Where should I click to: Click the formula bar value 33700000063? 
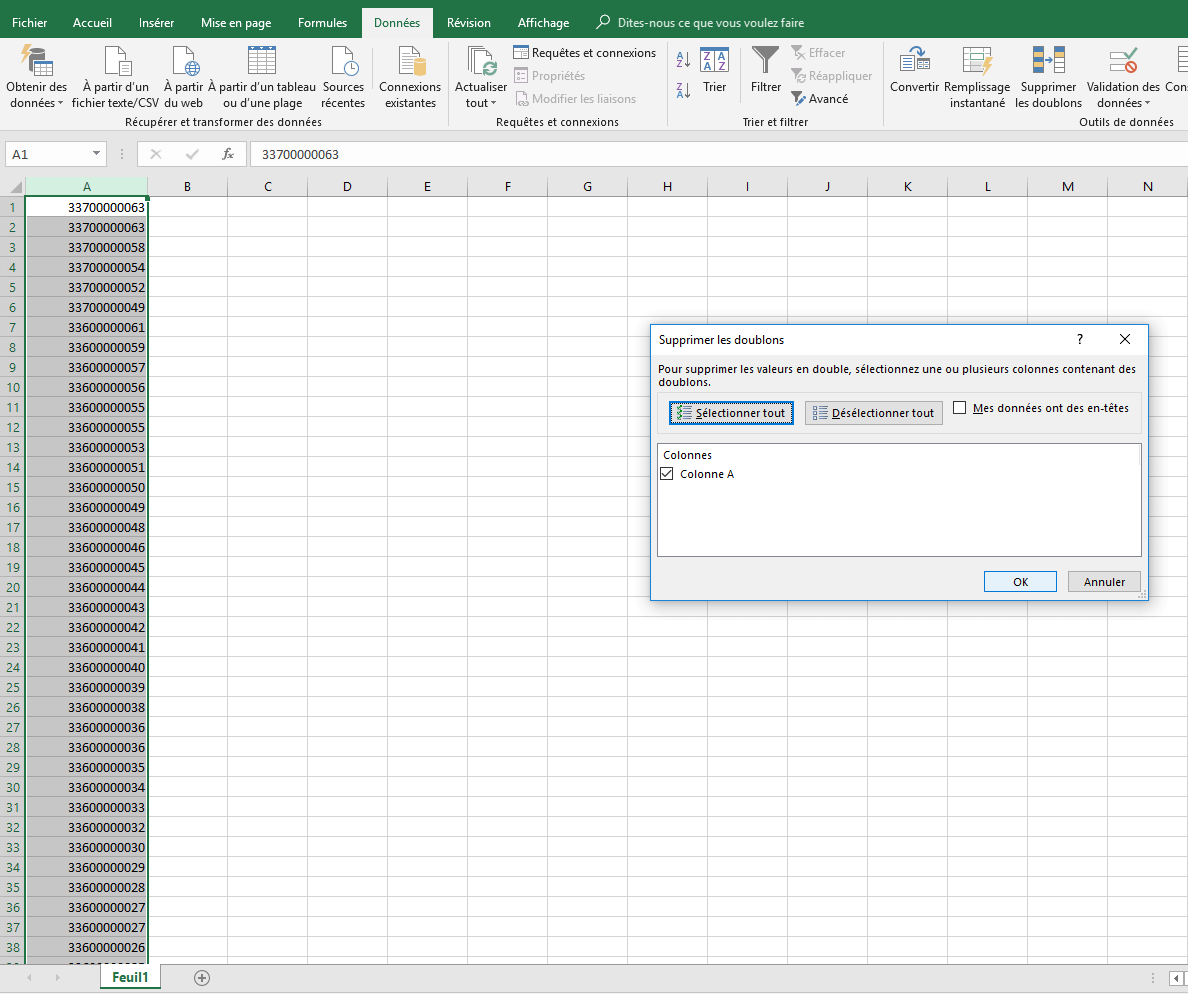[300, 154]
